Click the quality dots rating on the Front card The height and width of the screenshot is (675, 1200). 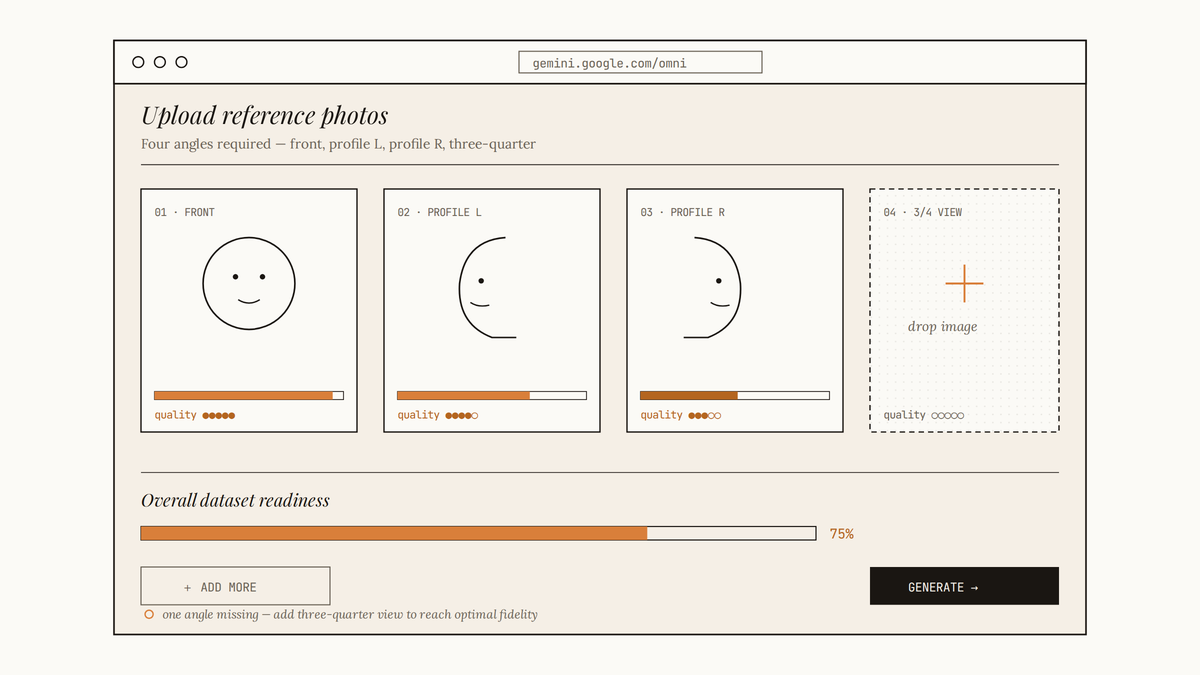tap(219, 415)
